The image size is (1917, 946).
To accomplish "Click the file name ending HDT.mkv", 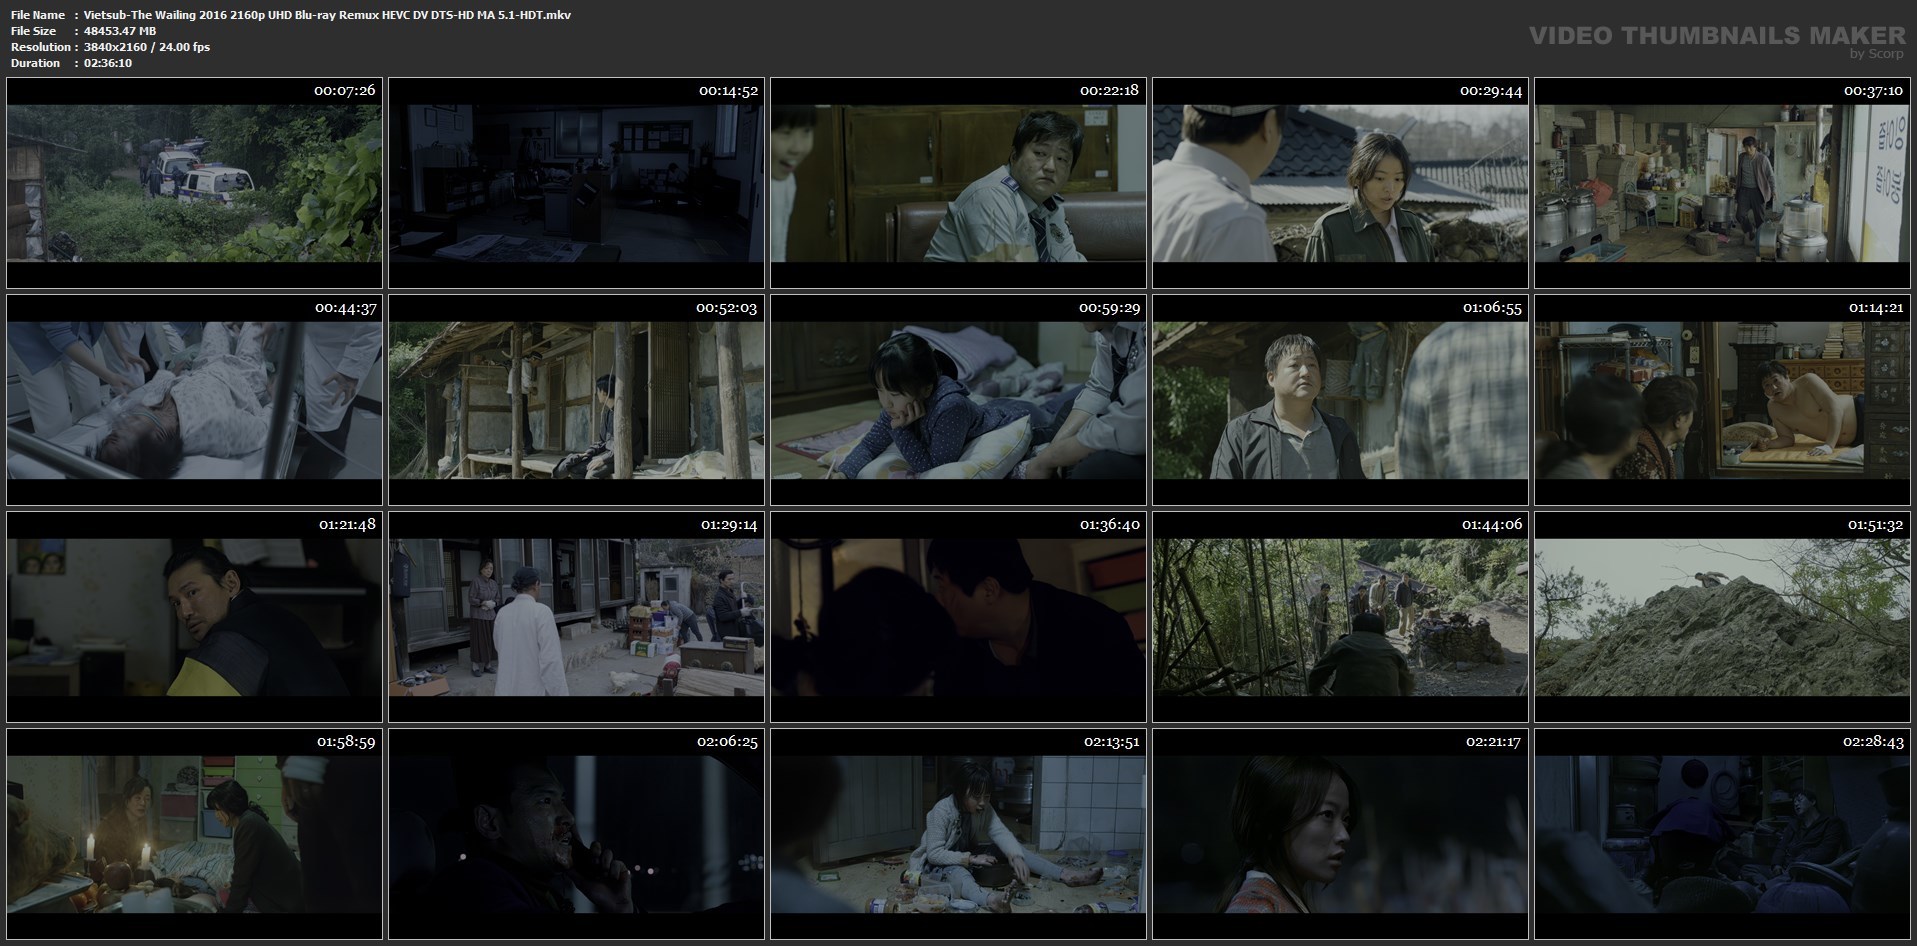I will 328,15.
